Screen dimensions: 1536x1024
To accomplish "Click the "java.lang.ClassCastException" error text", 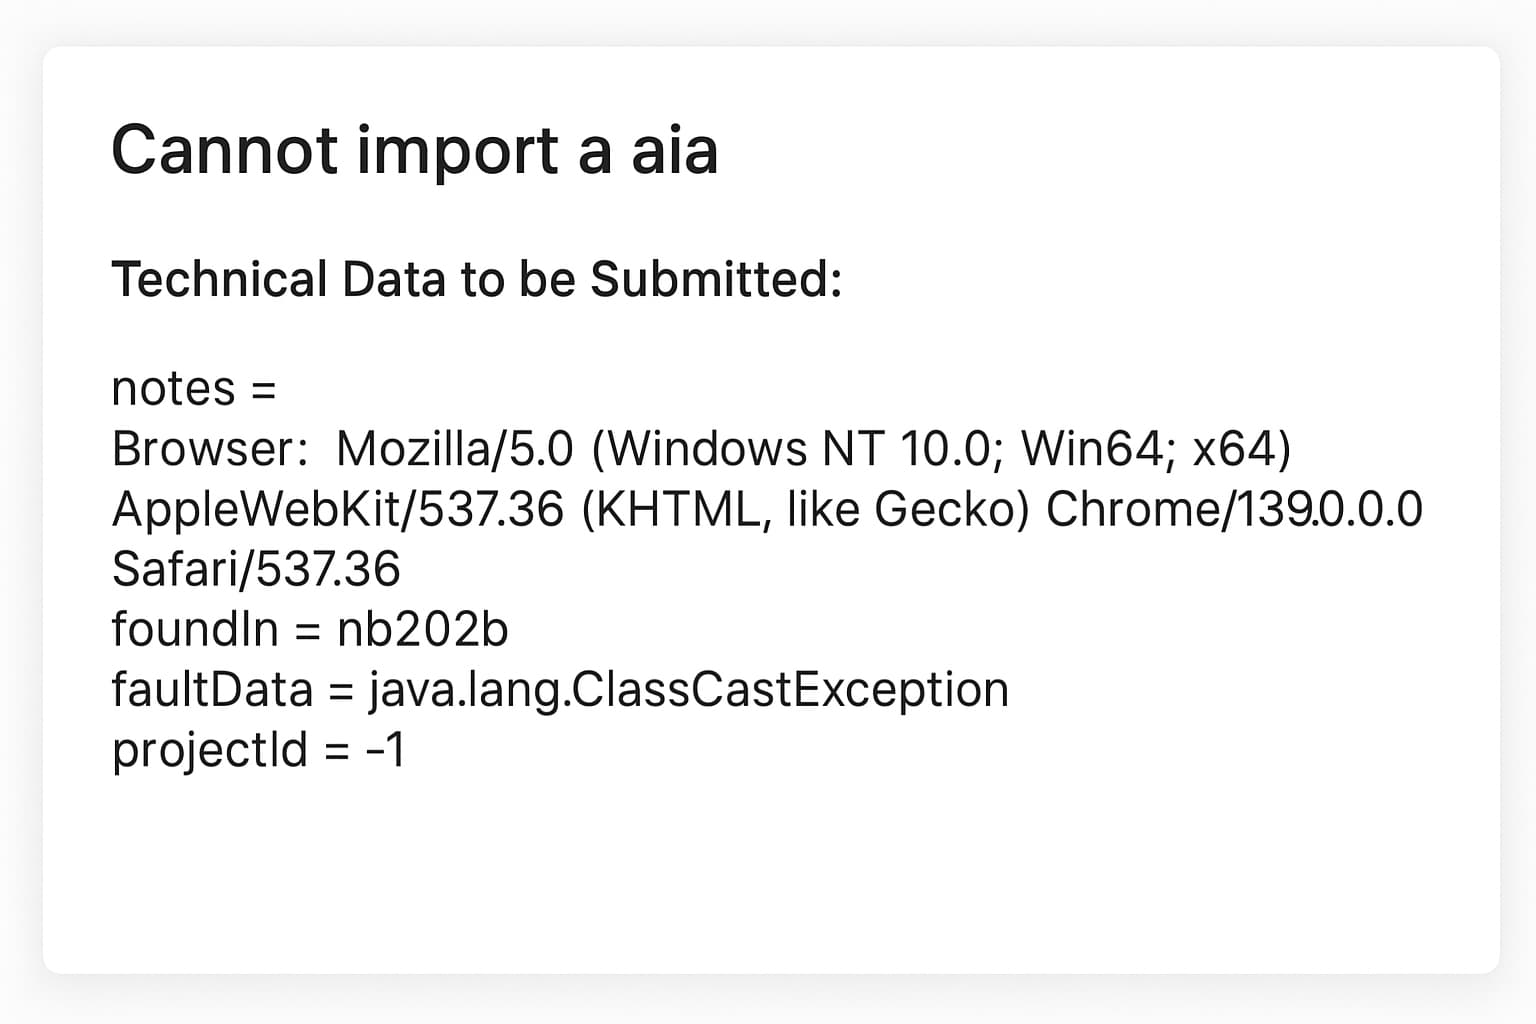I will (x=689, y=690).
